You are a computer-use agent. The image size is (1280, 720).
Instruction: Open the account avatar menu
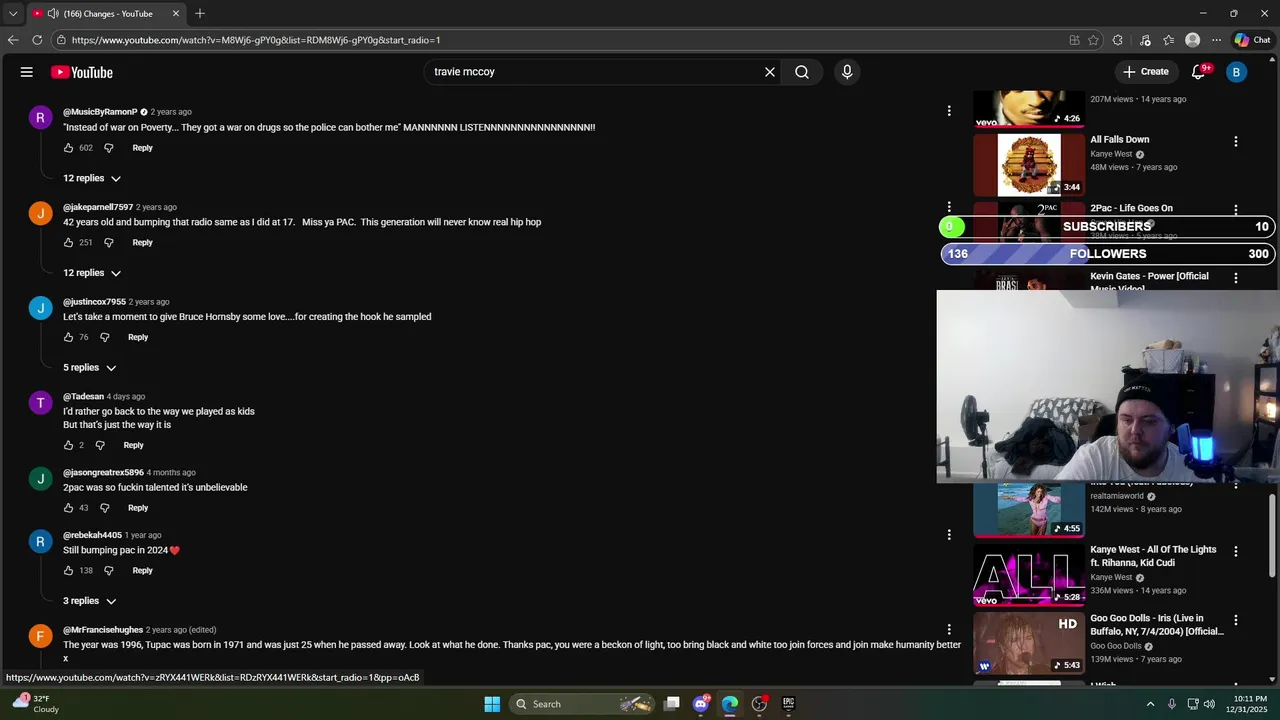tap(1236, 72)
